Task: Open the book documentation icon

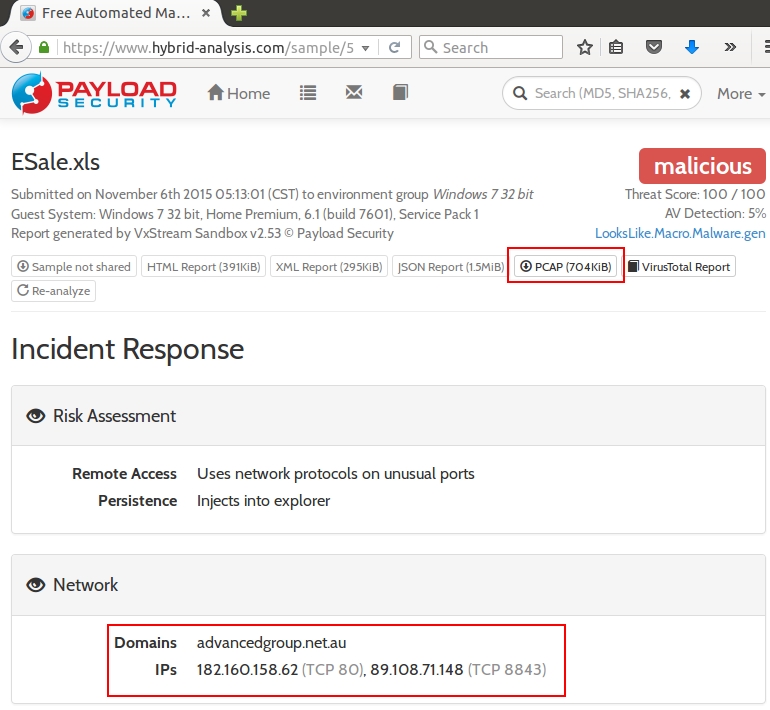Action: pyautogui.click(x=400, y=92)
